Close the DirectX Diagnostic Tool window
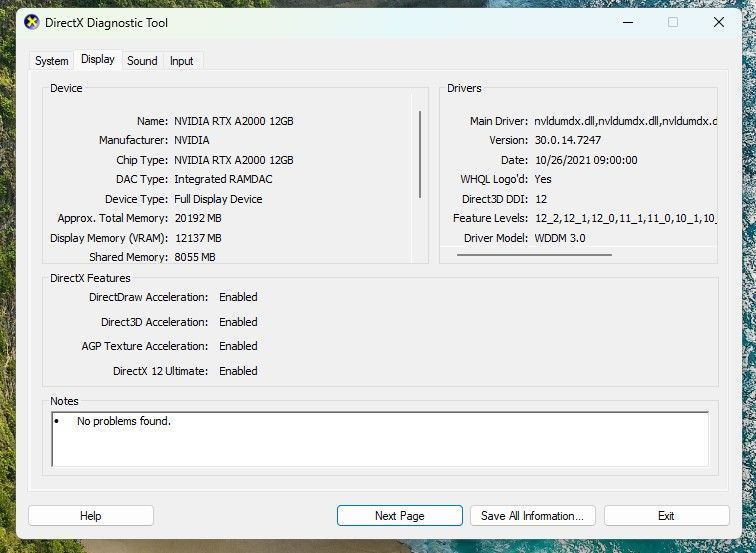The height and width of the screenshot is (553, 756). tap(718, 22)
